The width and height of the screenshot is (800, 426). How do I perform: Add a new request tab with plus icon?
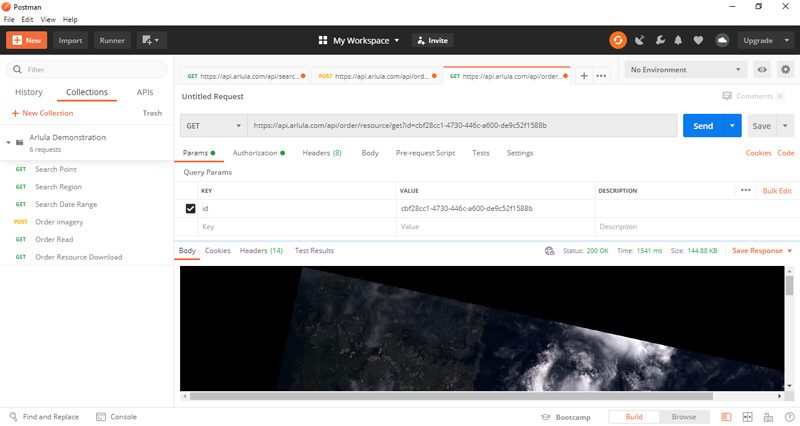point(584,76)
